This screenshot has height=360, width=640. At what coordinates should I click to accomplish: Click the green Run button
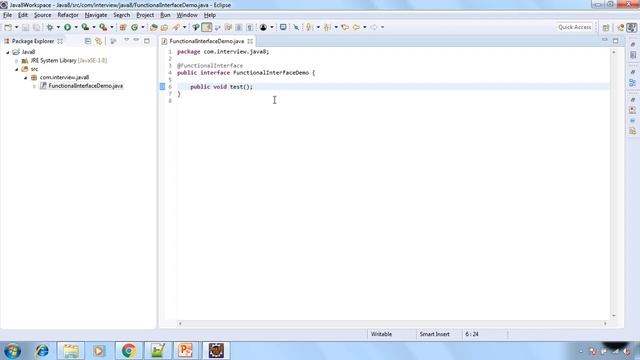point(67,27)
